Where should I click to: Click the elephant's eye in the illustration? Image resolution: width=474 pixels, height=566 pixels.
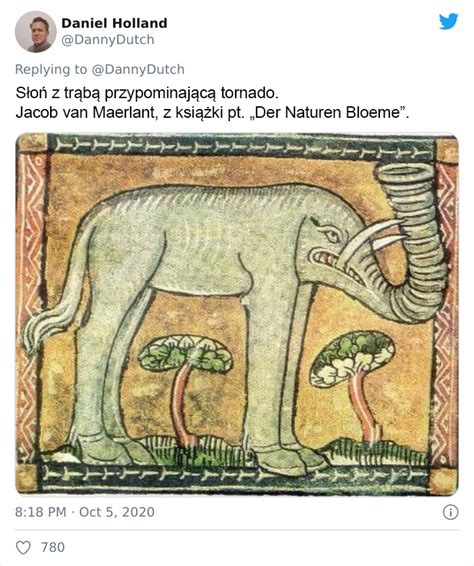click(332, 236)
